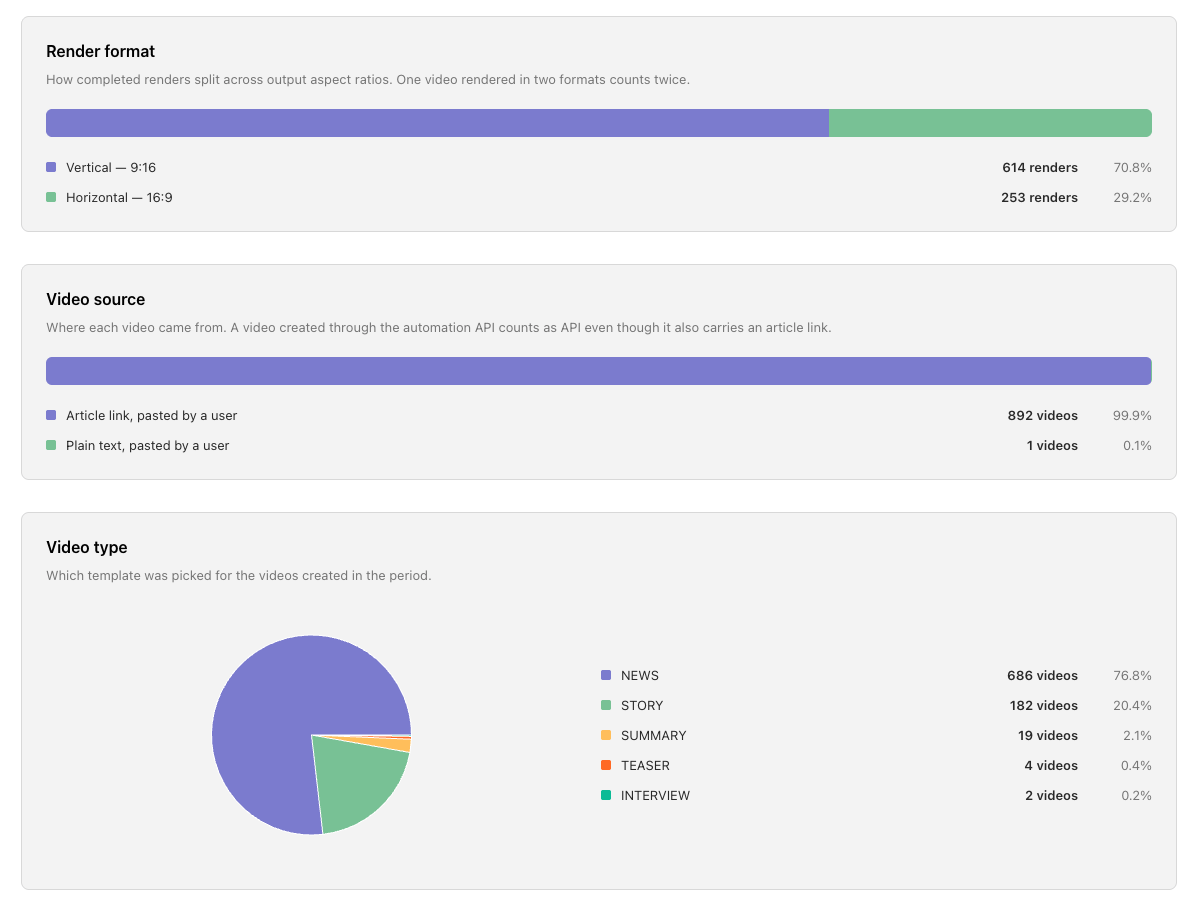Click the Horizontal — 16:9 green legend swatch
The height and width of the screenshot is (904, 1192).
(51, 197)
